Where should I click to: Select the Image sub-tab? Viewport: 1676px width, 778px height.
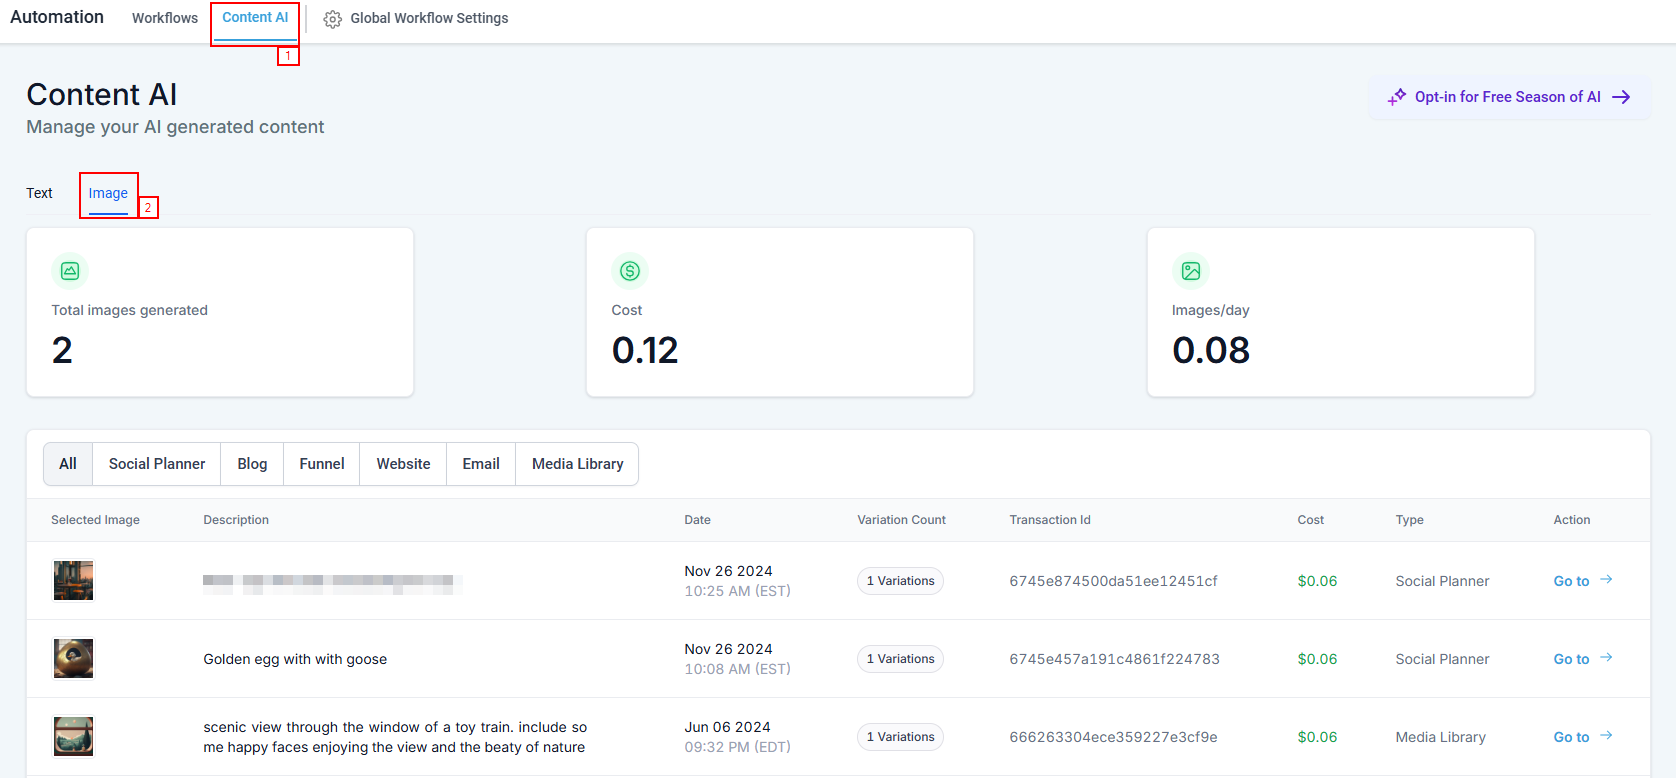pyautogui.click(x=108, y=193)
